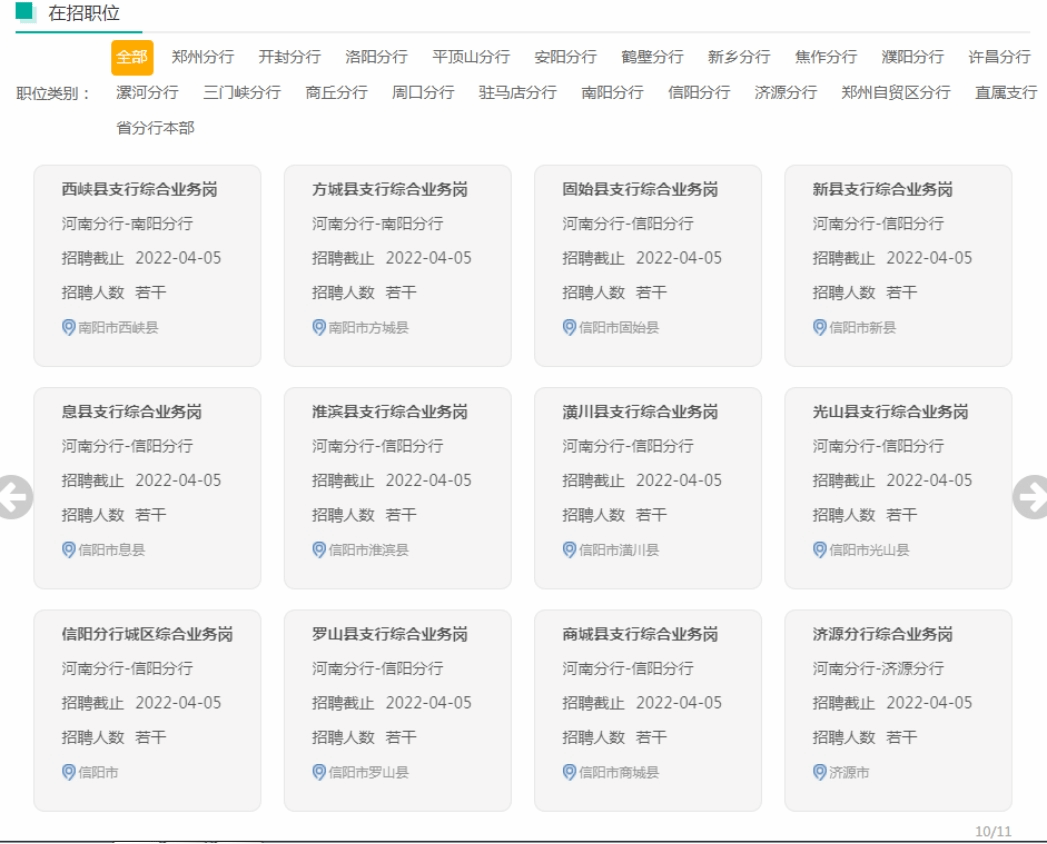Screen dimensions: 1047x844
Task: Click location pin icon for 南阳市方城县
Action: [x=319, y=327]
